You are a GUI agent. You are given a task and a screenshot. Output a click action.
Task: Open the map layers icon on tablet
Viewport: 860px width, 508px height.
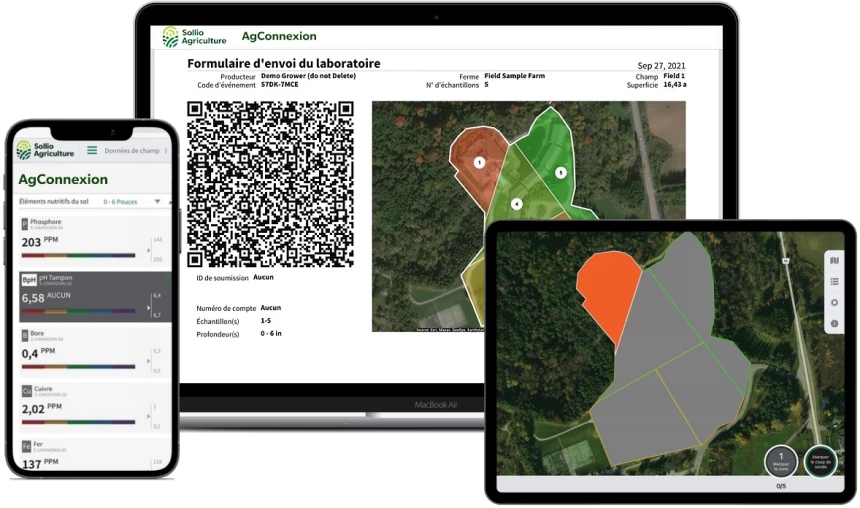pyautogui.click(x=834, y=261)
